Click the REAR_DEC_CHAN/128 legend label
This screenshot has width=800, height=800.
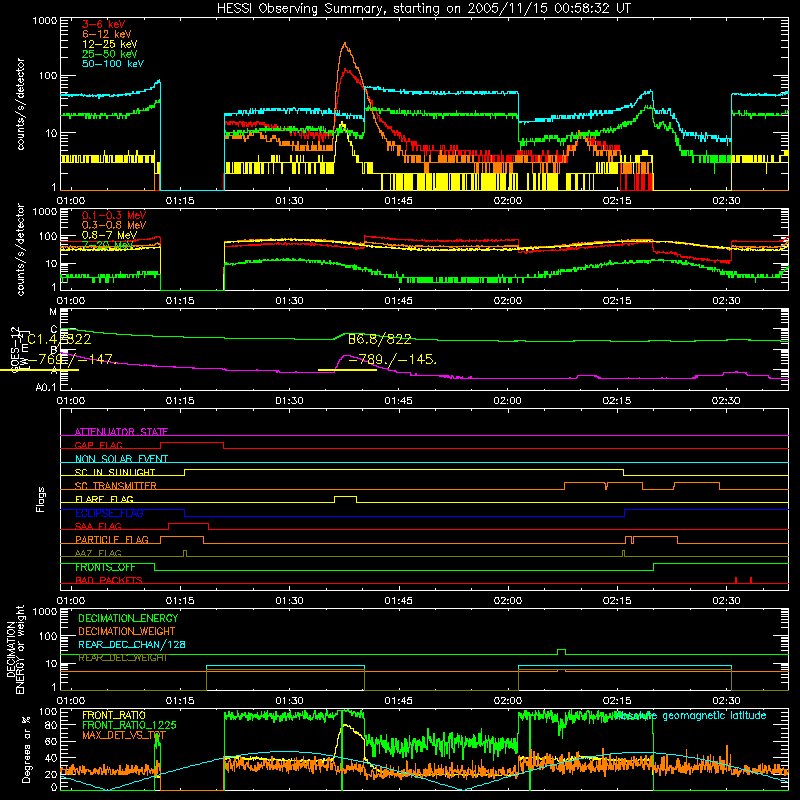(x=132, y=644)
